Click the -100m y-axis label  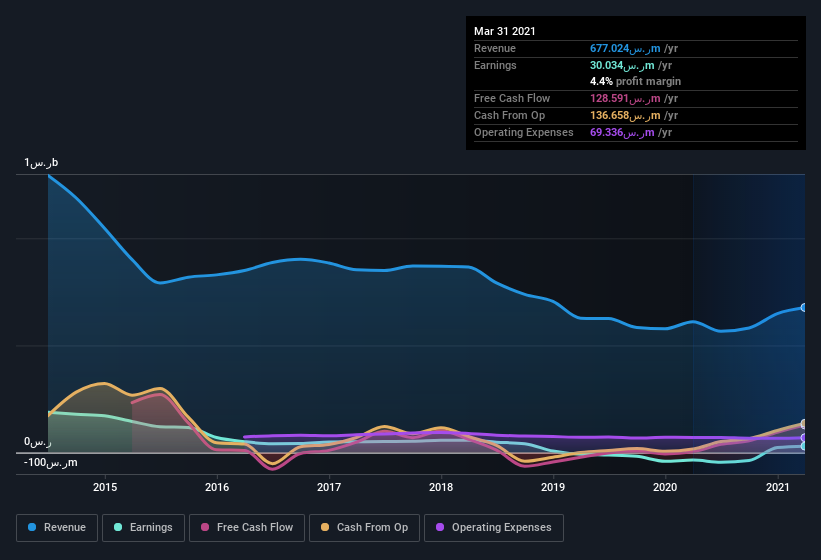(x=50, y=463)
